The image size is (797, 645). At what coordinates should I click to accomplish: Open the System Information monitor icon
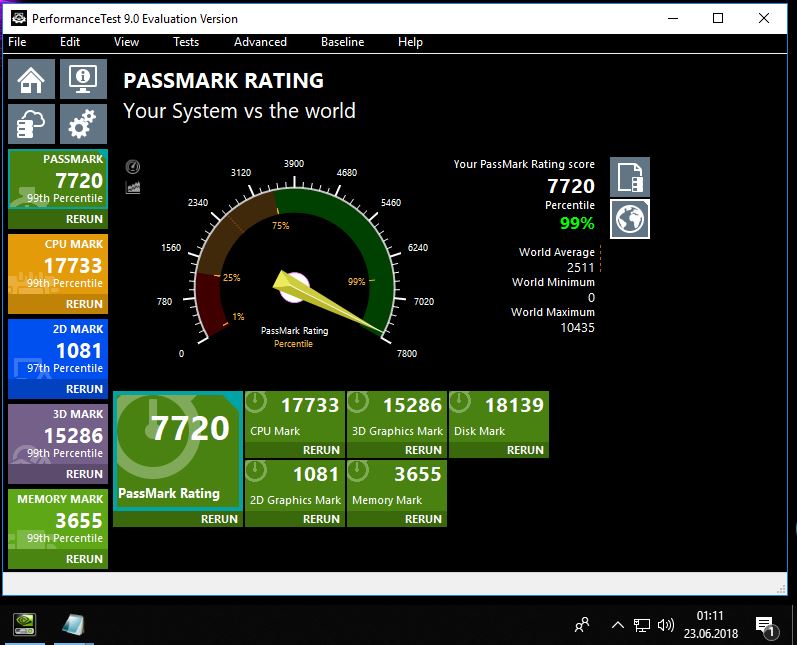point(83,79)
